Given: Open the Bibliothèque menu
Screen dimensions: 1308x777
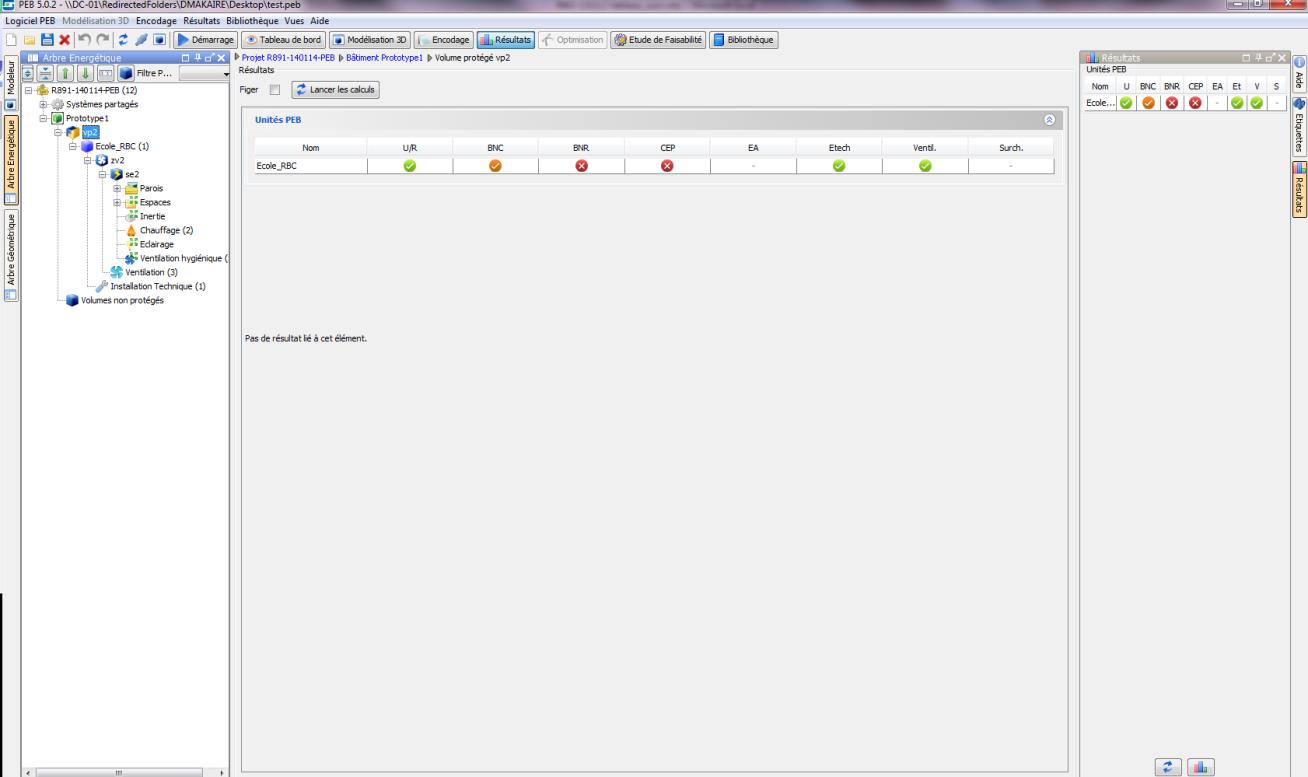Looking at the screenshot, I should (x=253, y=20).
